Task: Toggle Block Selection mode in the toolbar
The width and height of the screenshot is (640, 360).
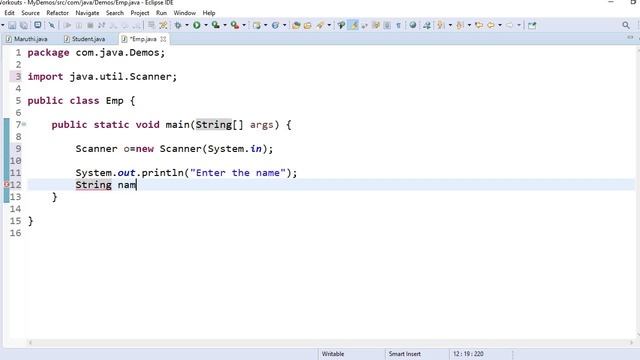Action: coord(387,25)
